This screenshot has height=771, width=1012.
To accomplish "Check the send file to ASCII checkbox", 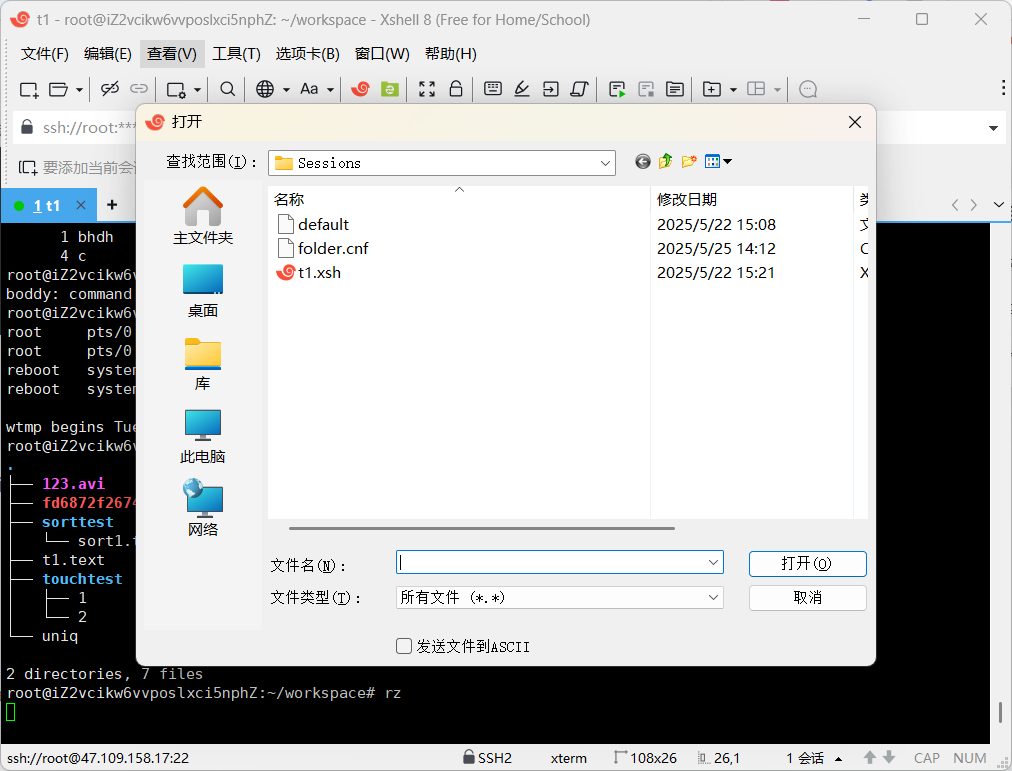I will point(404,646).
